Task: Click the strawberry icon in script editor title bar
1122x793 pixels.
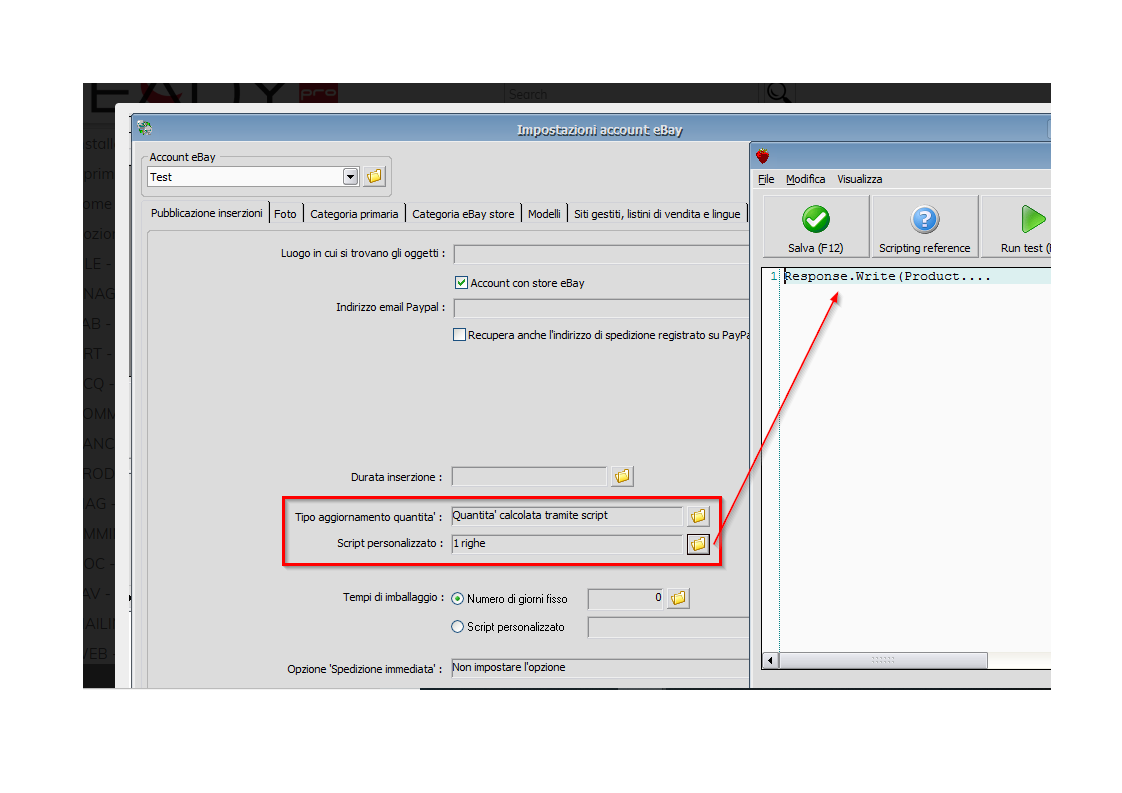Action: tap(763, 155)
